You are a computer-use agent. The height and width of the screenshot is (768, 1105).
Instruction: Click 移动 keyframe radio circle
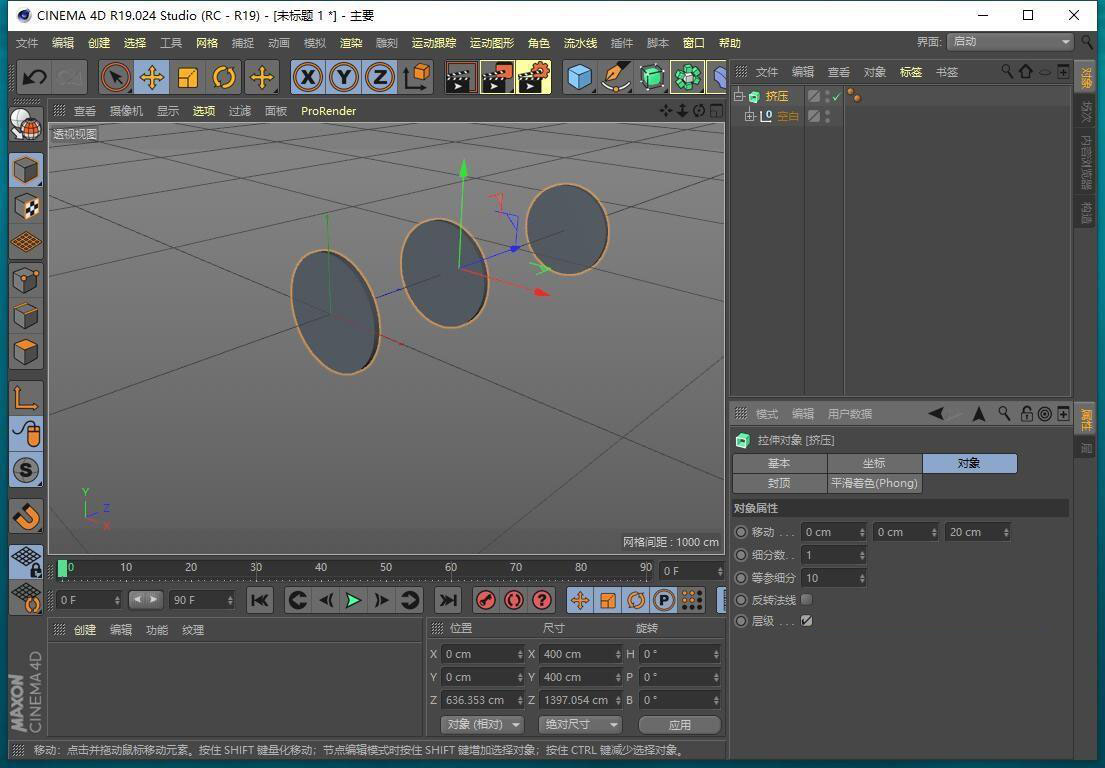tap(741, 532)
